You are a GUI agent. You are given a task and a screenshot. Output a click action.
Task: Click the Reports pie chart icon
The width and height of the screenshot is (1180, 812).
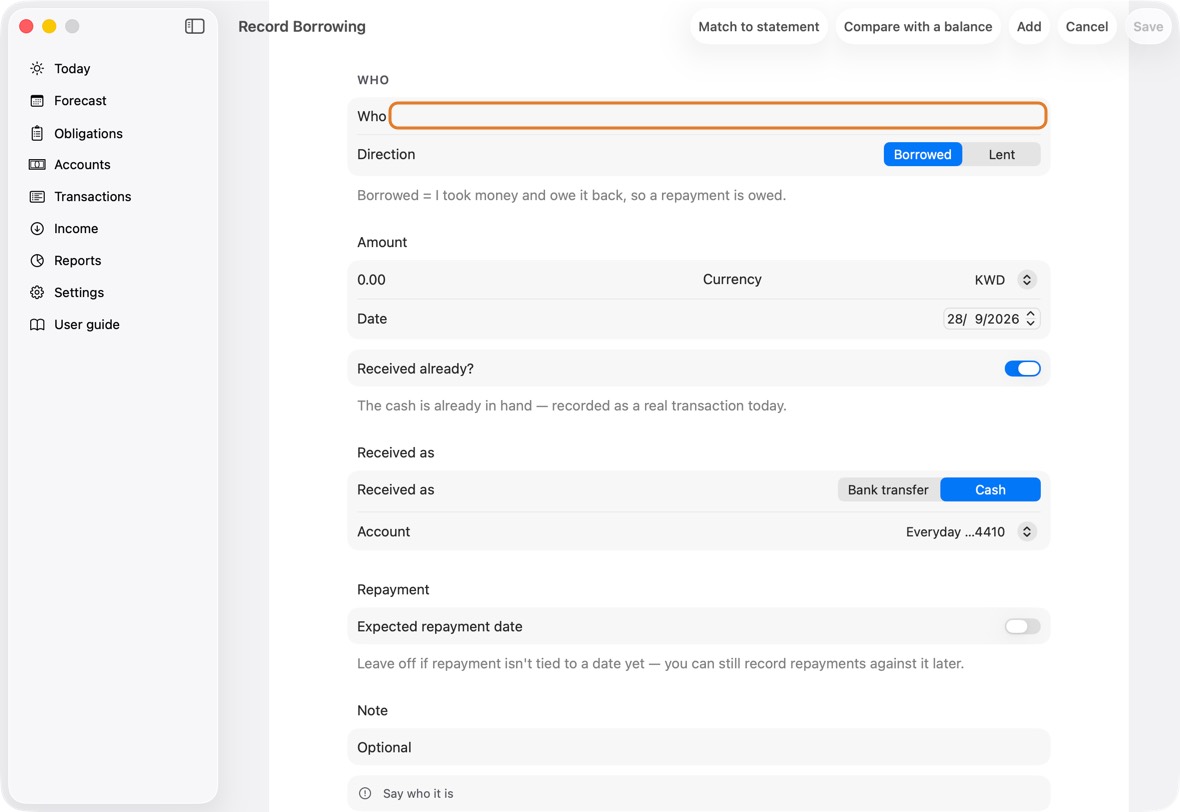(x=37, y=260)
